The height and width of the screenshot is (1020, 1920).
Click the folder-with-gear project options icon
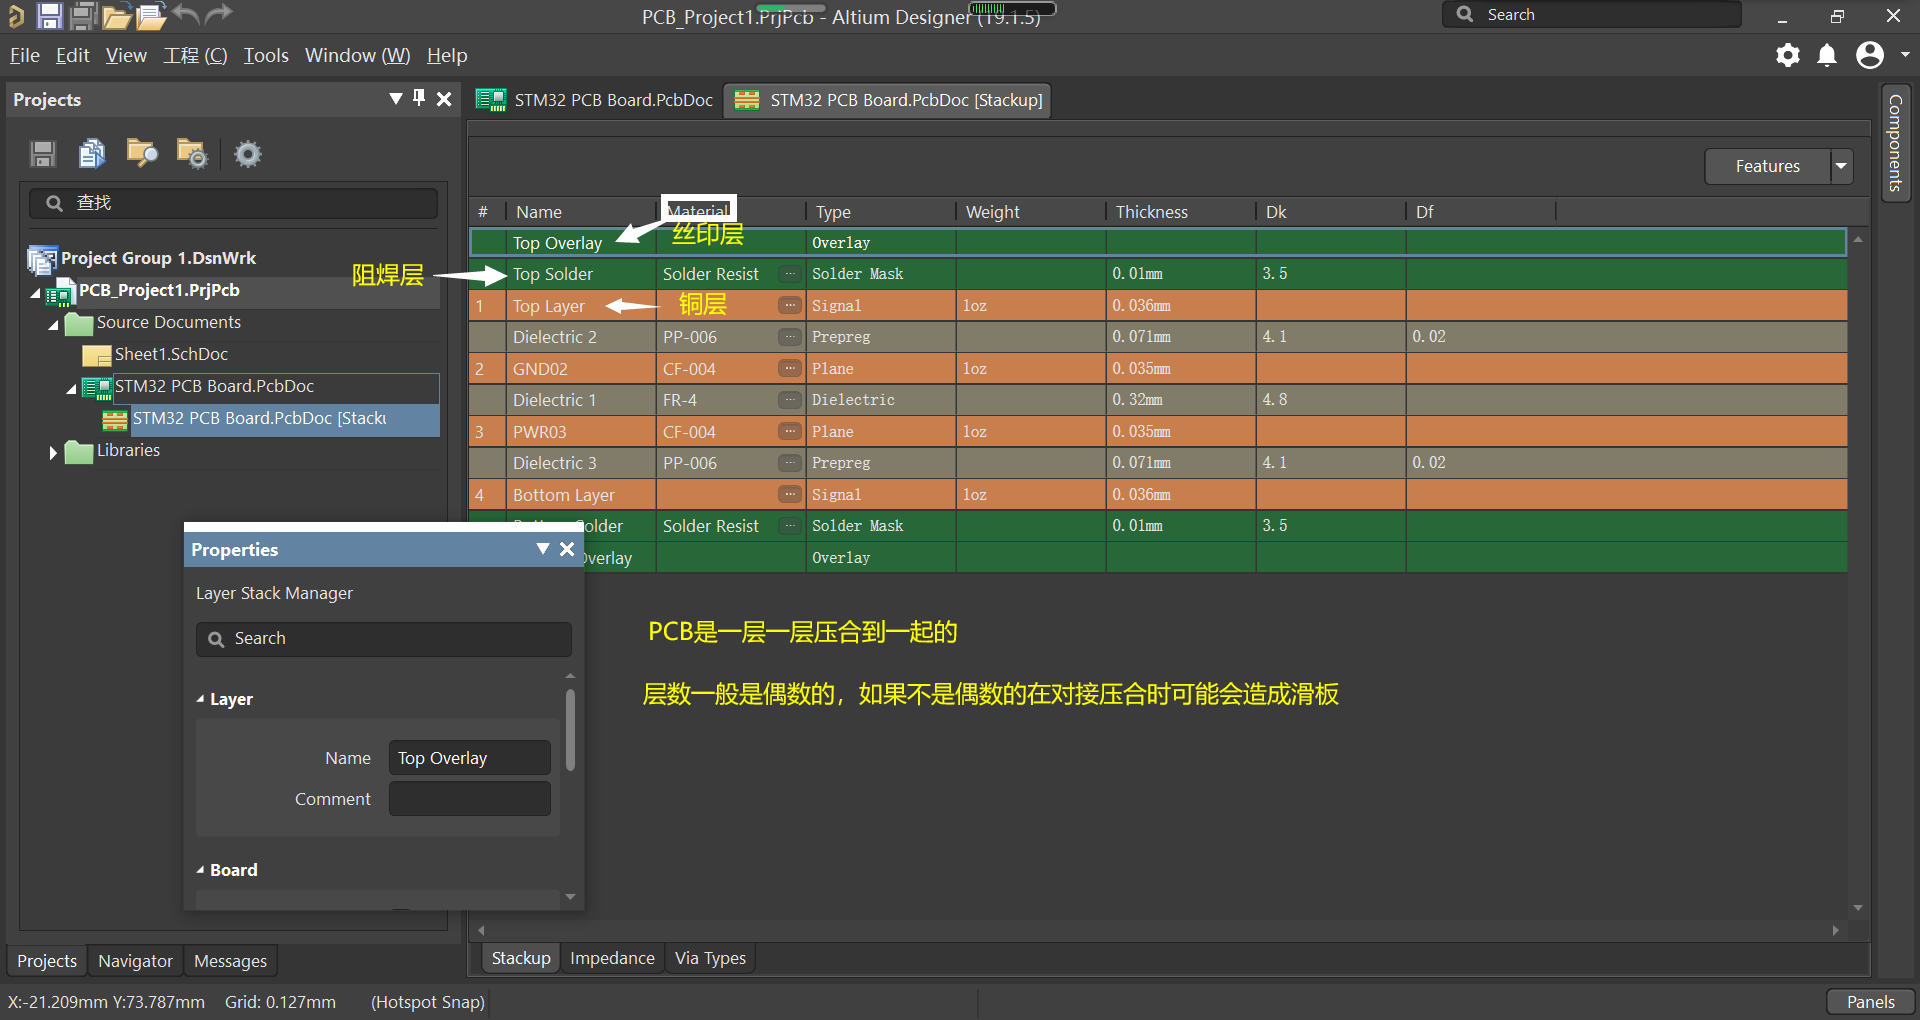point(191,153)
